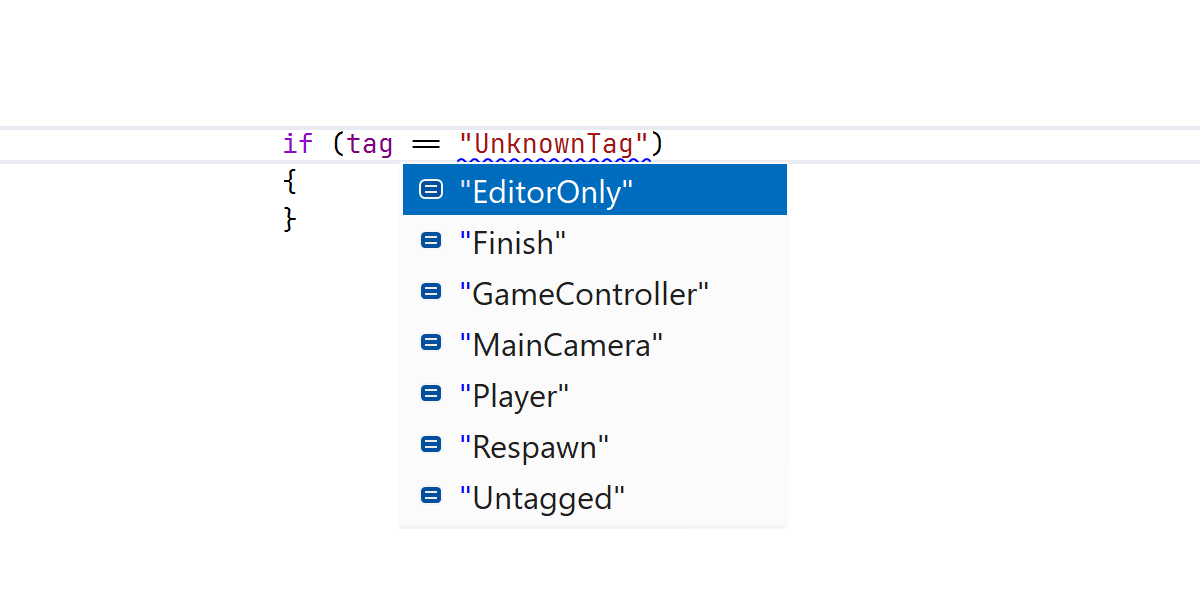This screenshot has width=1200, height=602.
Task: Click the opening curly brace
Action: click(x=290, y=182)
